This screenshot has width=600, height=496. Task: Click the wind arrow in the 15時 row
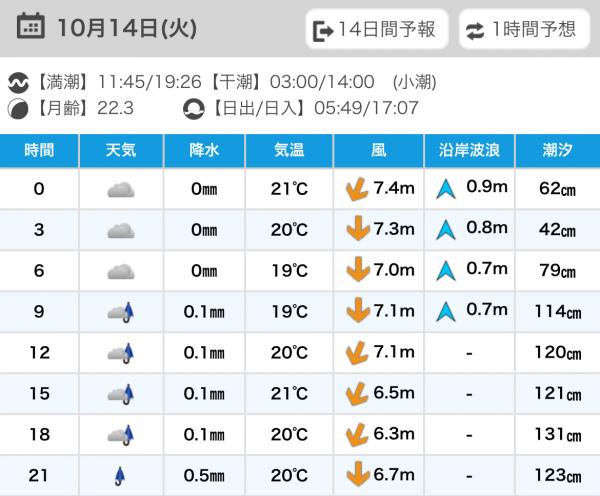coord(352,393)
